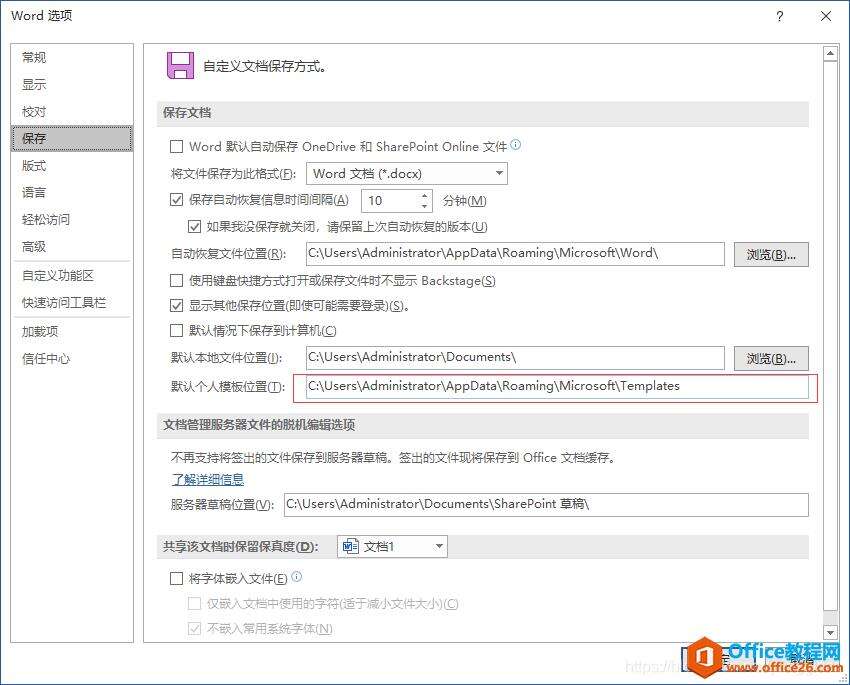Click the vertical scrollbar track
850x685 pixels.
(830, 343)
